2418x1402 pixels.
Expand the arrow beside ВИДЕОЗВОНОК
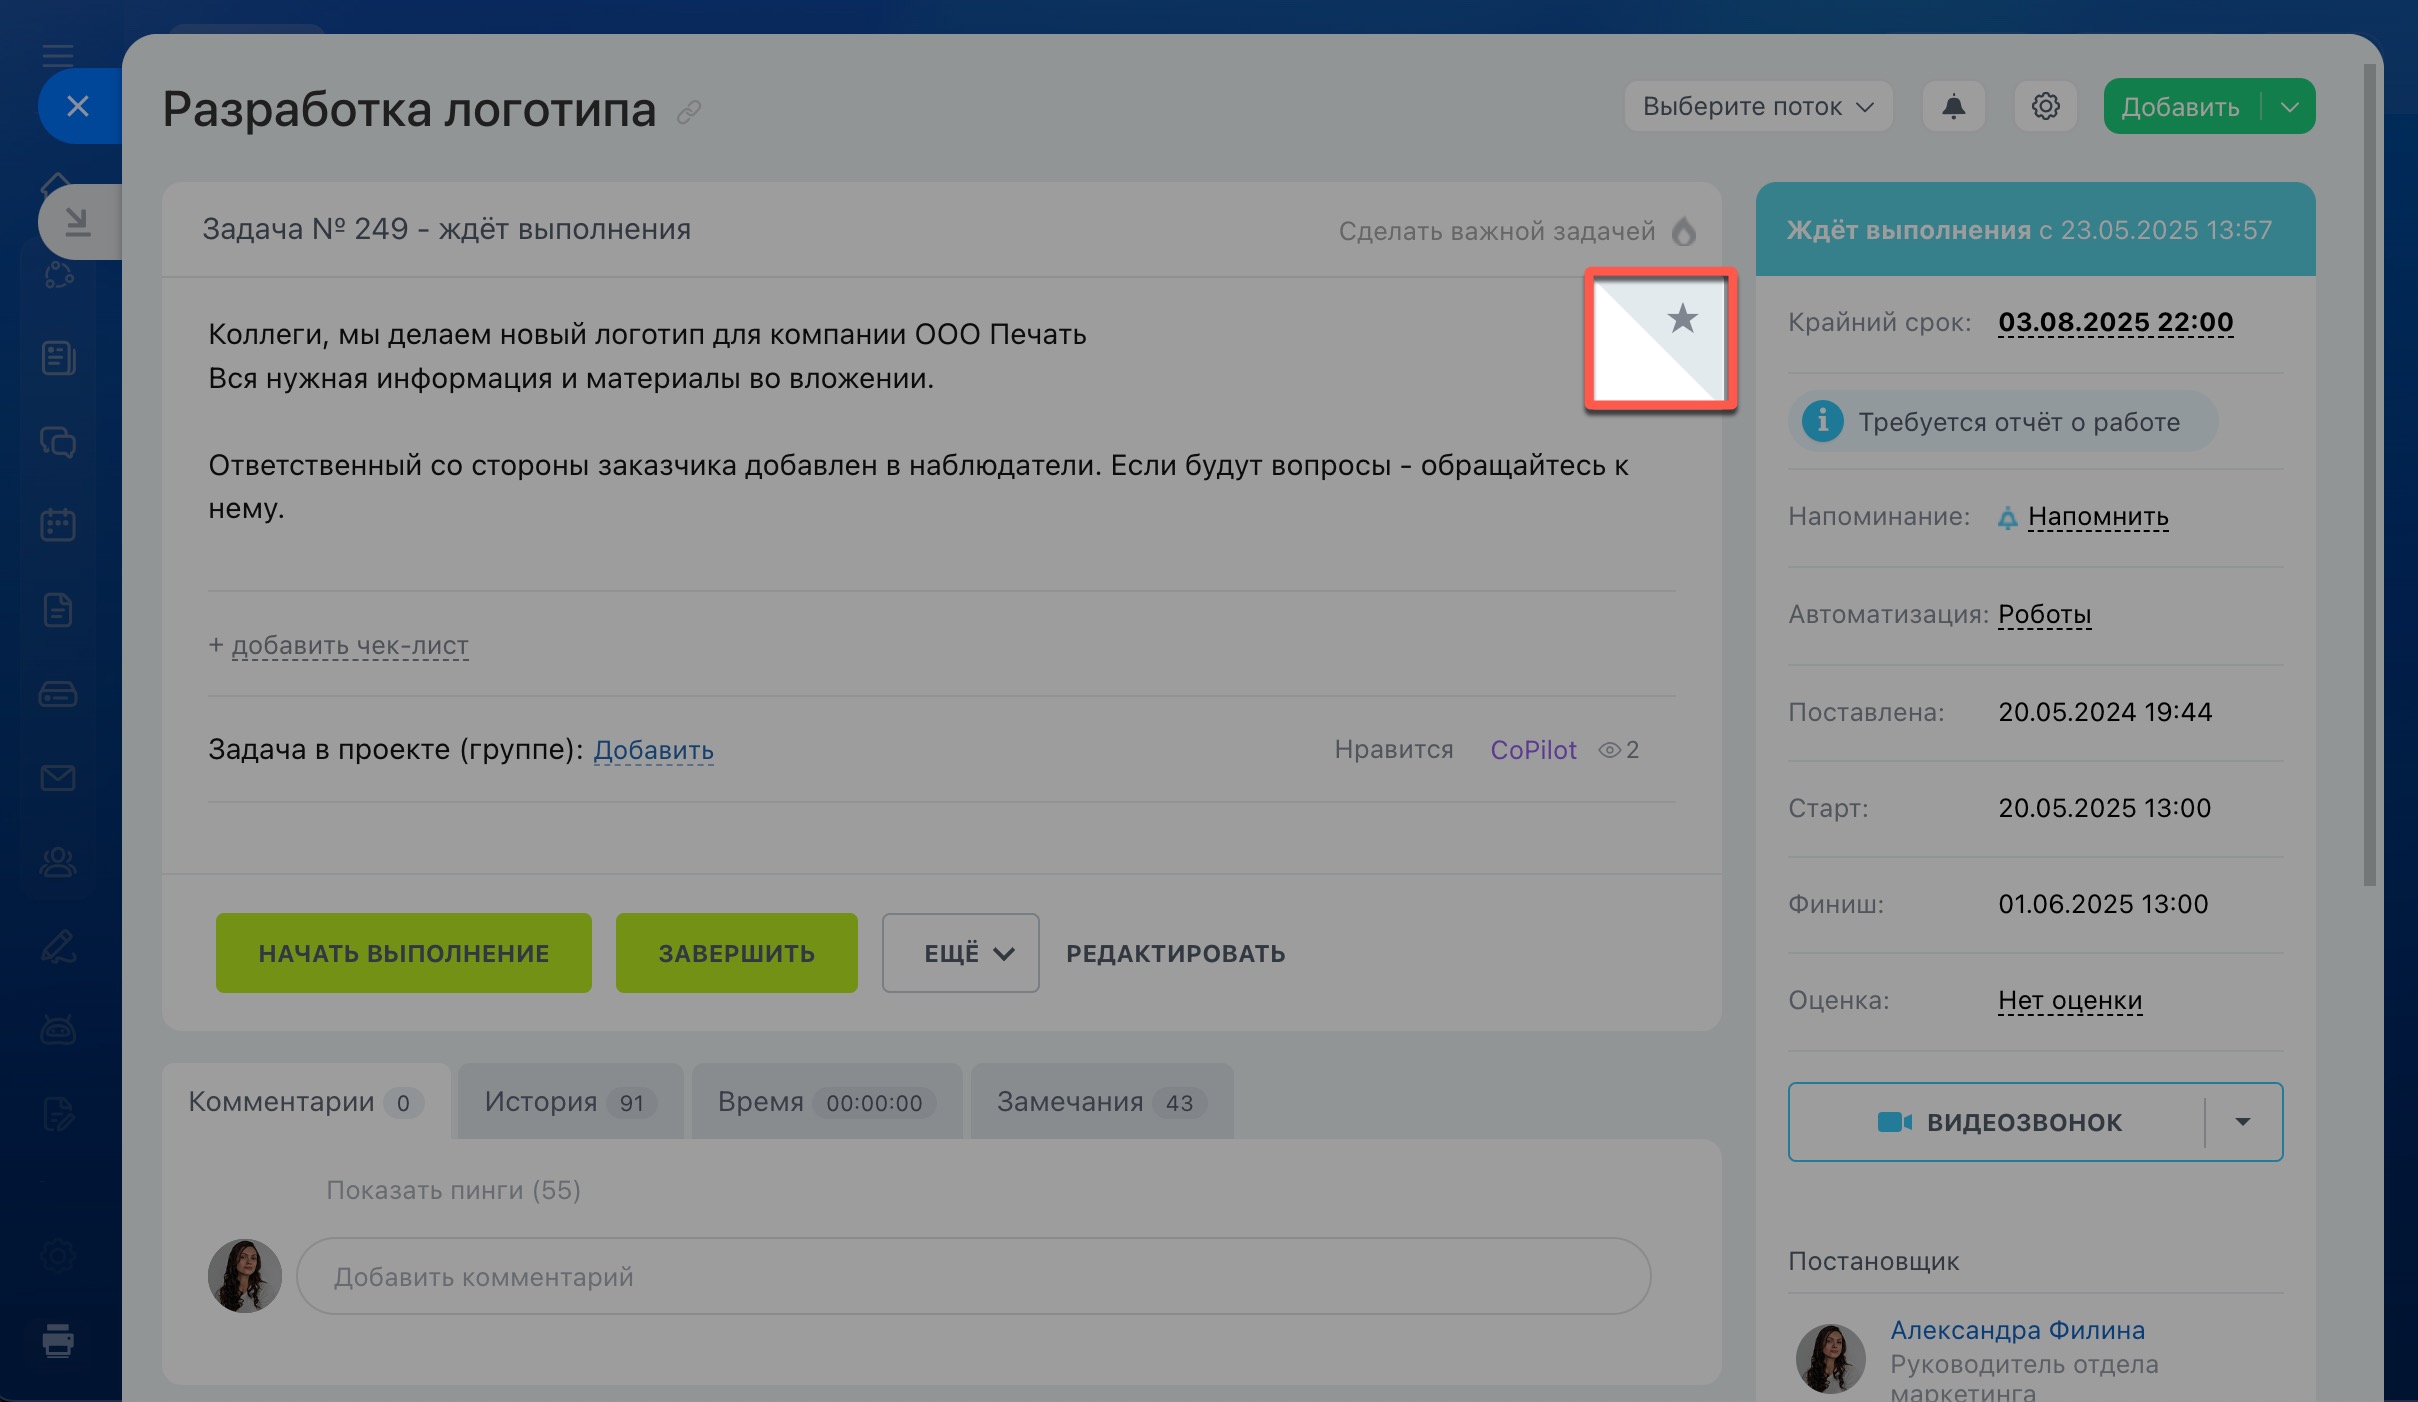point(2243,1122)
